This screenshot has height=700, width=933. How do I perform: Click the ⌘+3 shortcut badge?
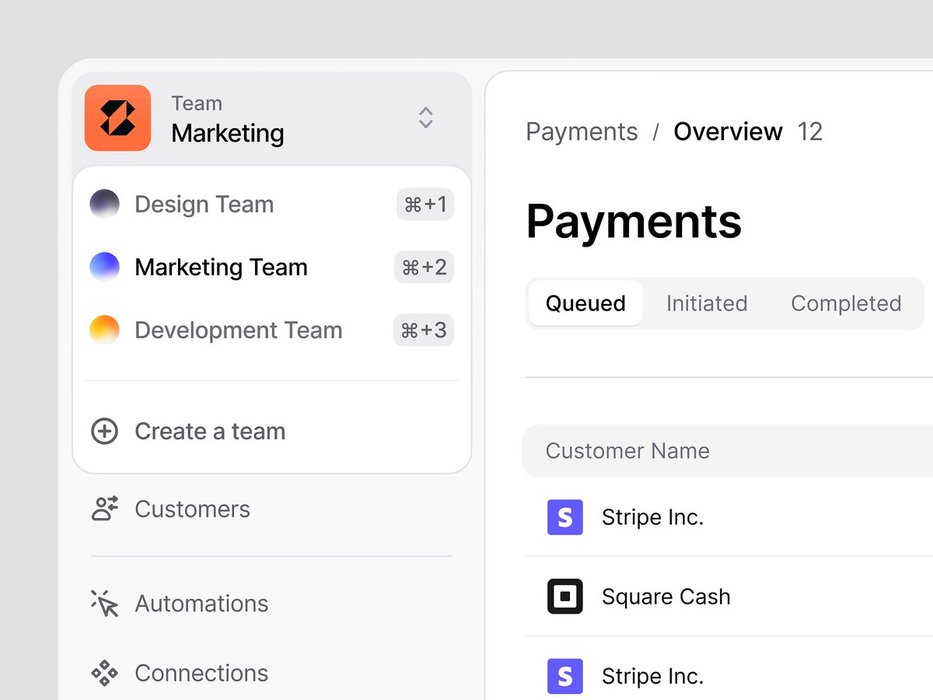pyautogui.click(x=423, y=330)
